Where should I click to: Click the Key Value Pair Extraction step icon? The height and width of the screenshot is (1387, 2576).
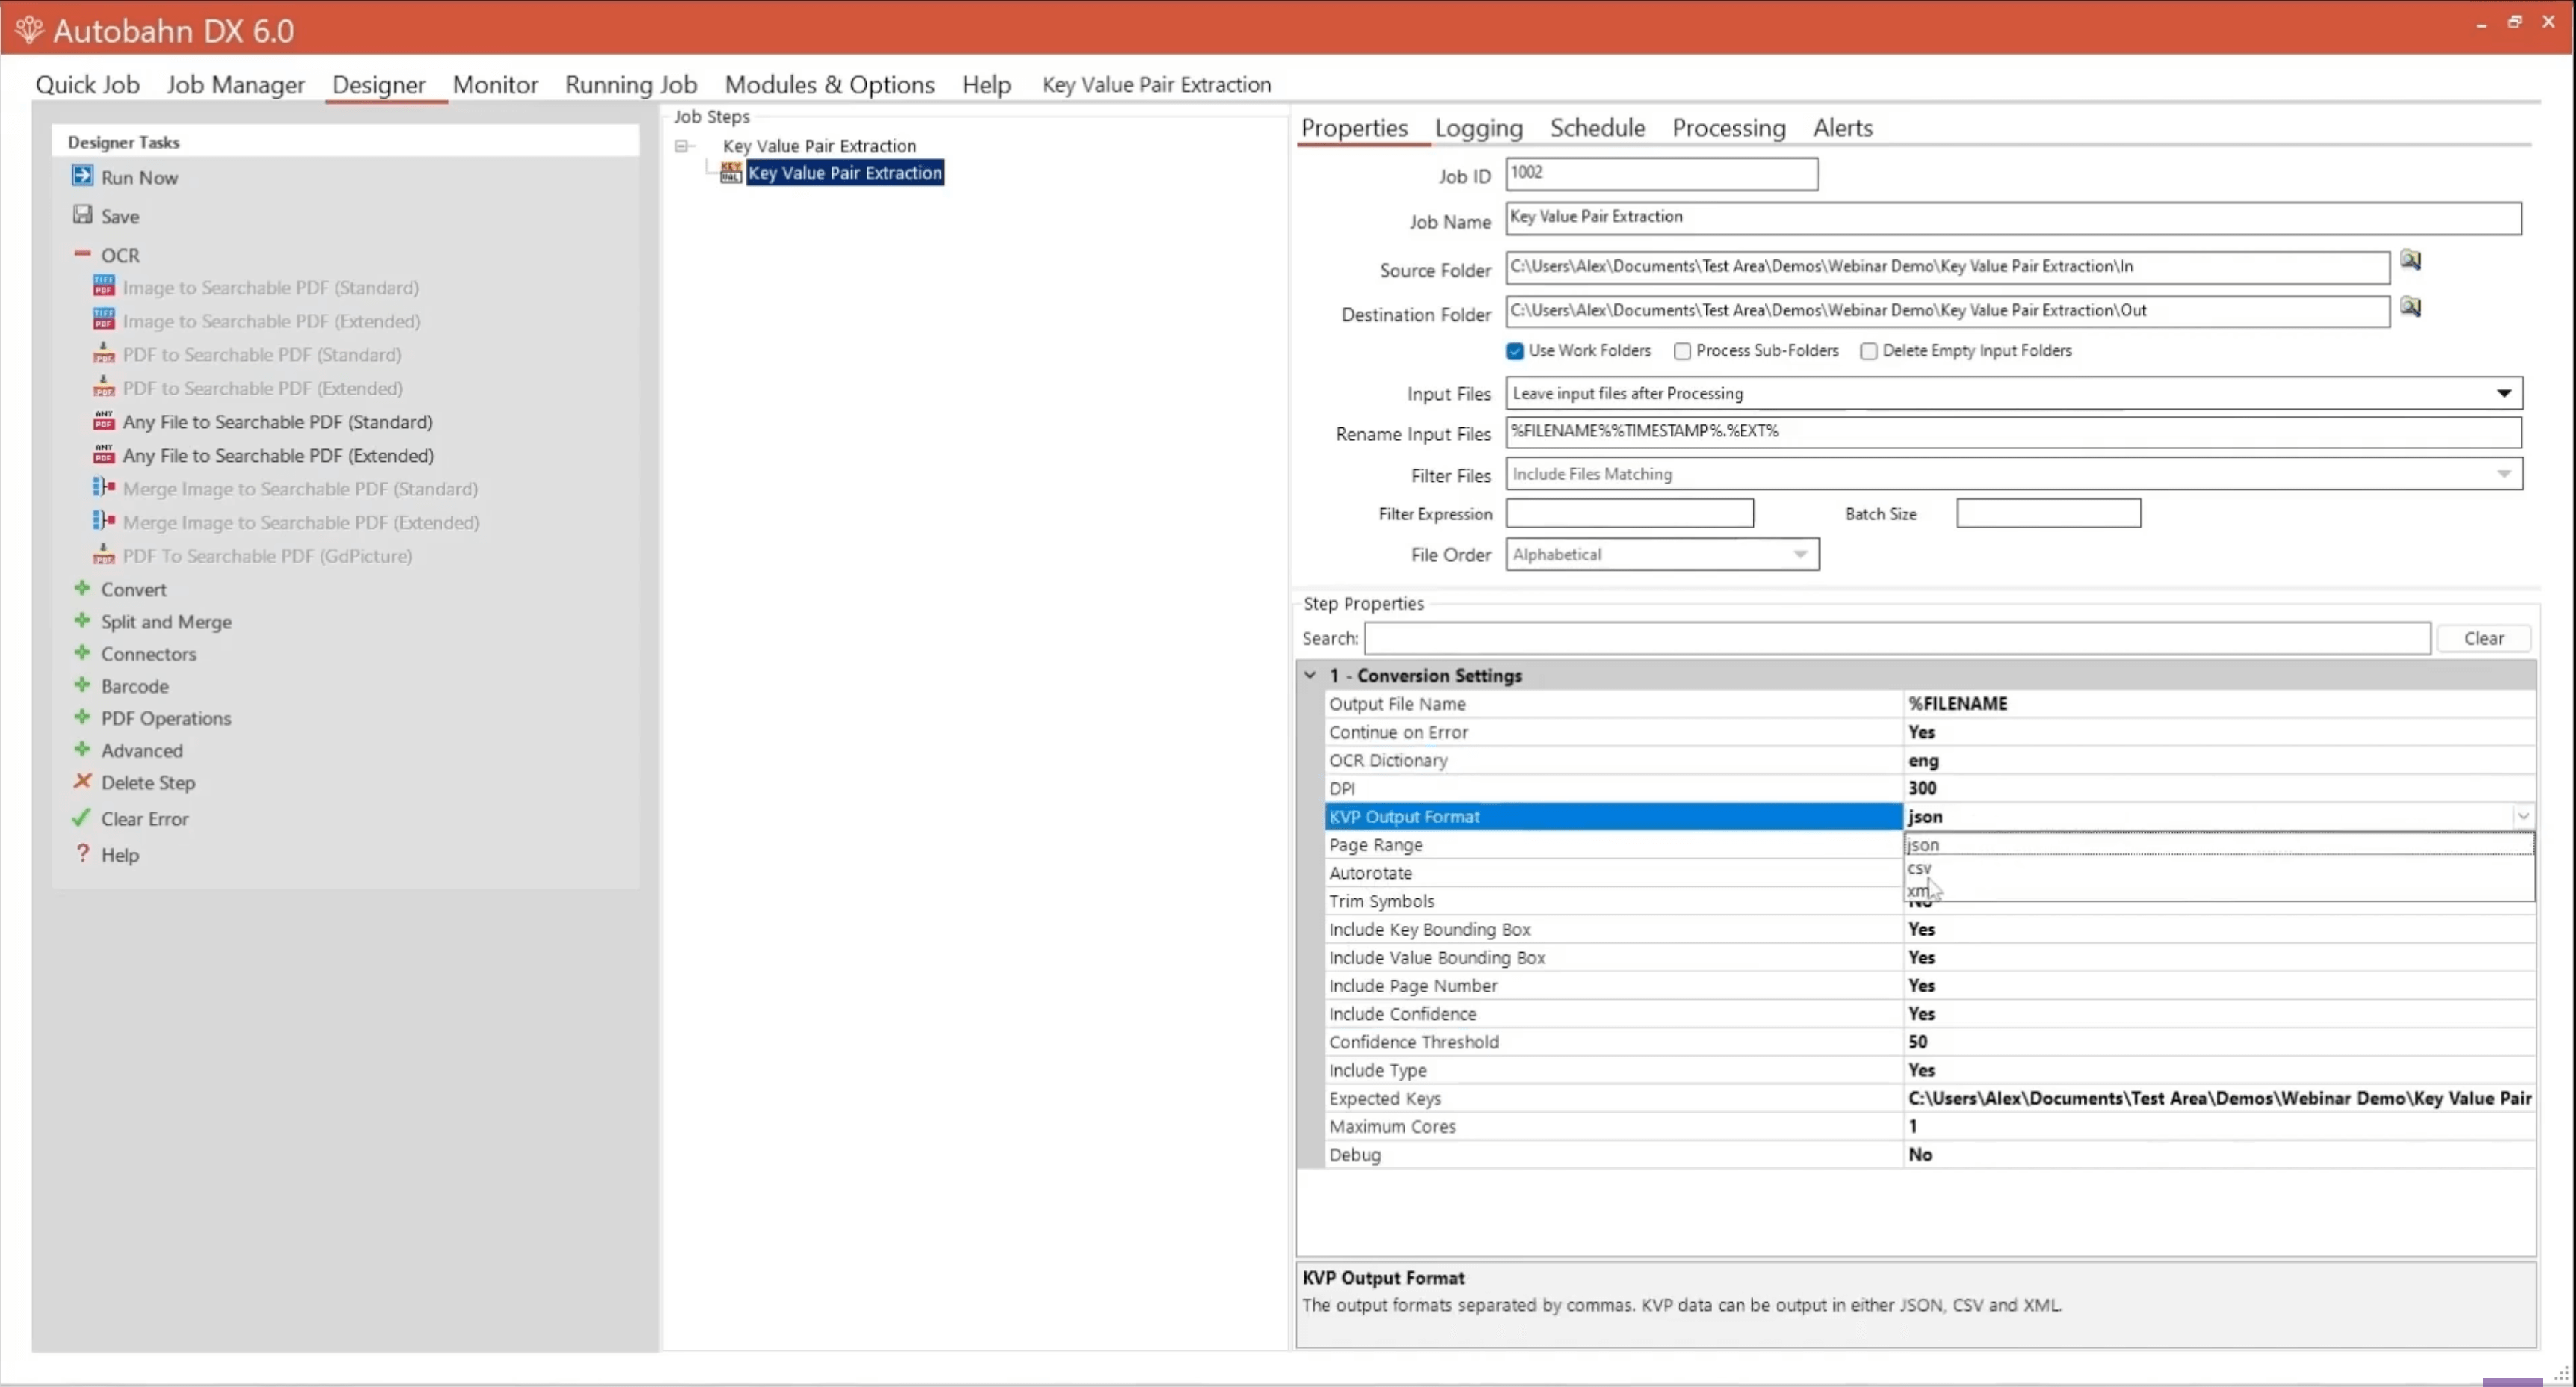tap(731, 173)
